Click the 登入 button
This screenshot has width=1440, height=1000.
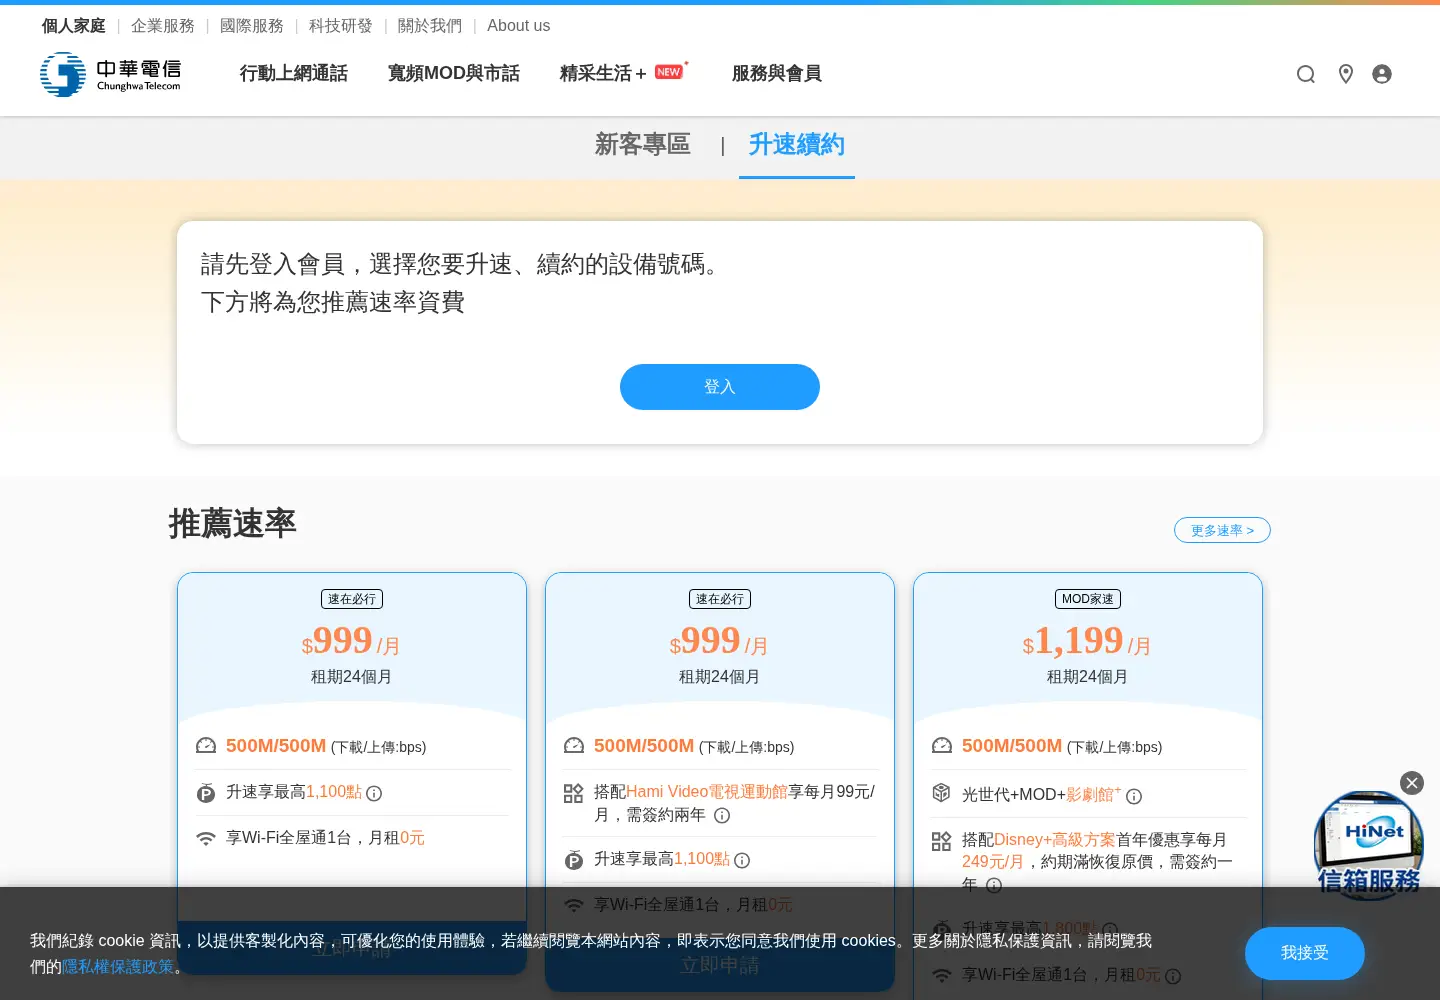[720, 387]
